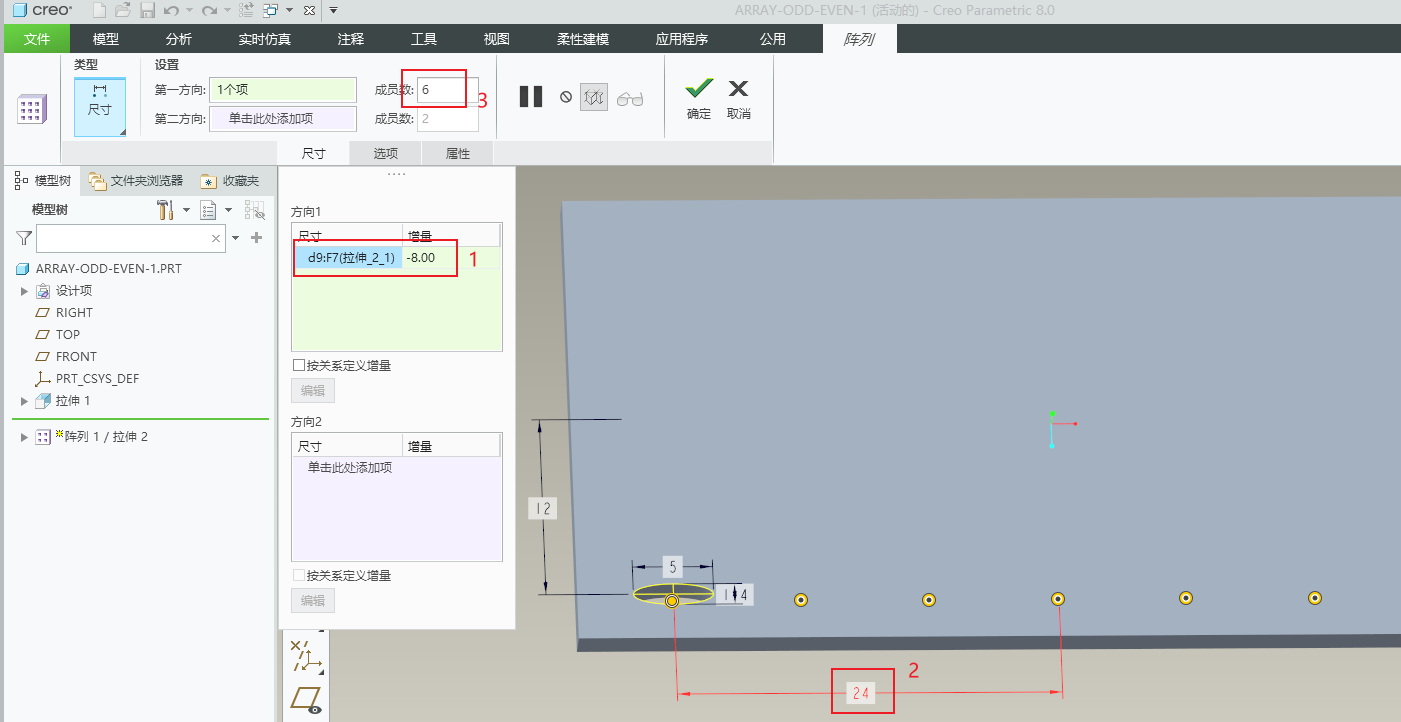Click the model tree settings hammer icon
Screen dimensions: 1401x722
pyautogui.click(x=166, y=210)
